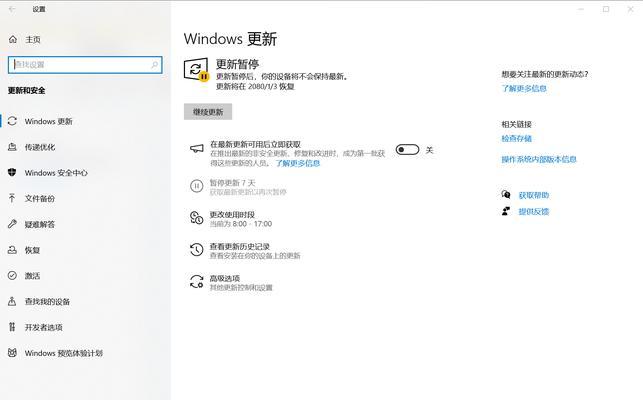Click the 文件备份 upload arrow icon
The image size is (643, 400).
12,198
